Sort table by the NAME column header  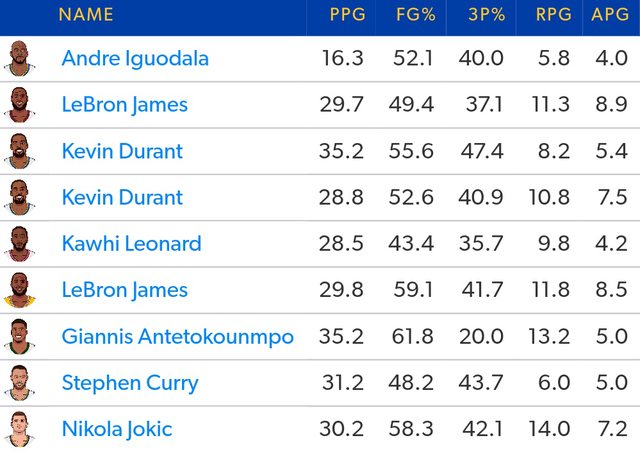tap(86, 15)
